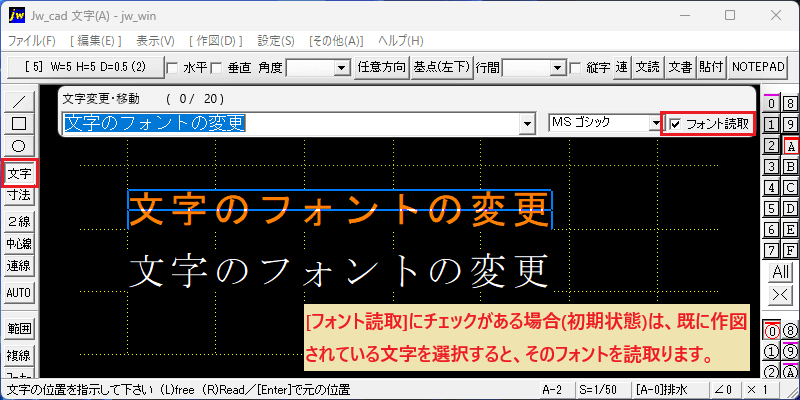The height and width of the screenshot is (400, 800).
Task: Open NOTEPAD from the toolbar
Action: [758, 67]
